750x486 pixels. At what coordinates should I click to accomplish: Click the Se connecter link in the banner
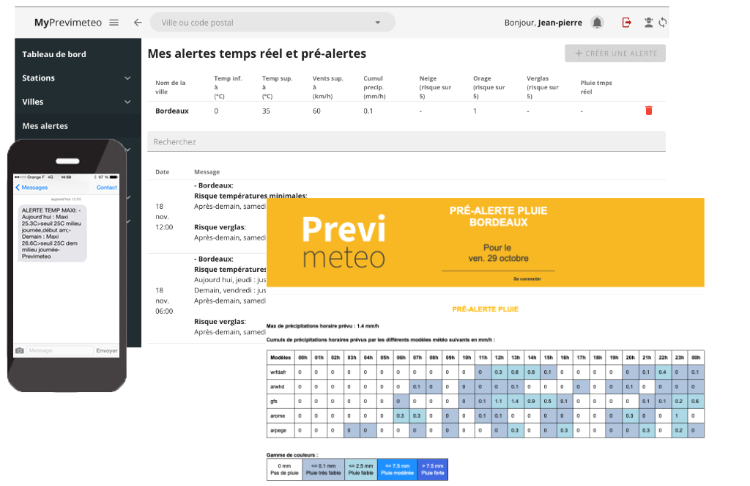pos(527,279)
